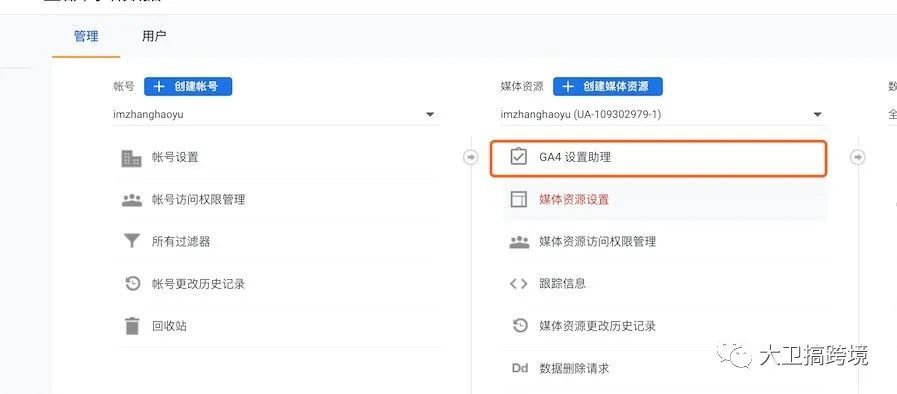Image resolution: width=897 pixels, height=394 pixels.
Task: Click the 帐号设置 building icon
Action: [x=132, y=158]
